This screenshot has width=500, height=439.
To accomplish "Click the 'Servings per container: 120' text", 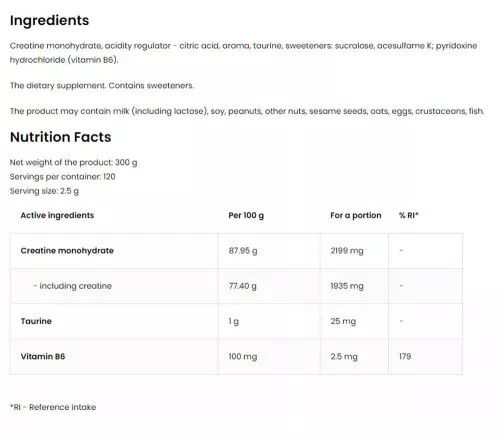I will tap(63, 177).
